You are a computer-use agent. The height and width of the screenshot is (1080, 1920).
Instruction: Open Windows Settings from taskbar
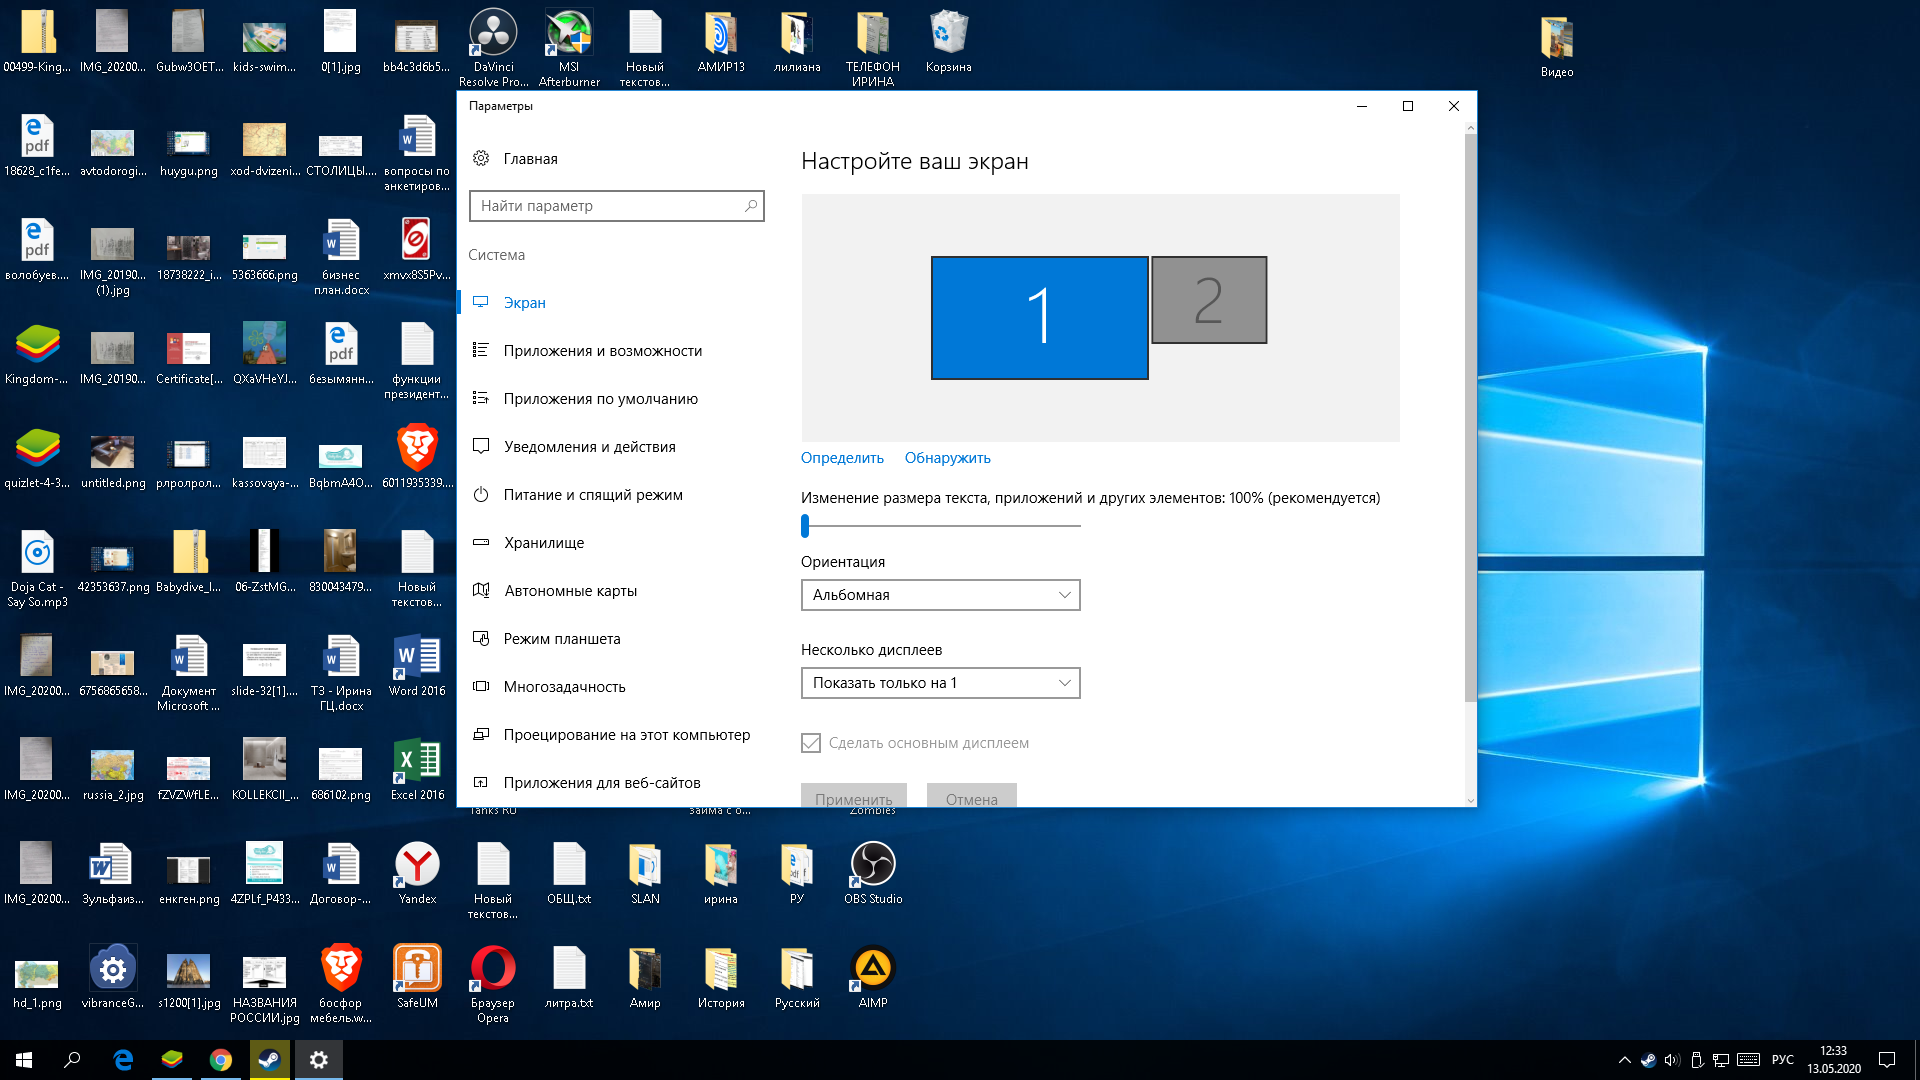coord(318,1059)
